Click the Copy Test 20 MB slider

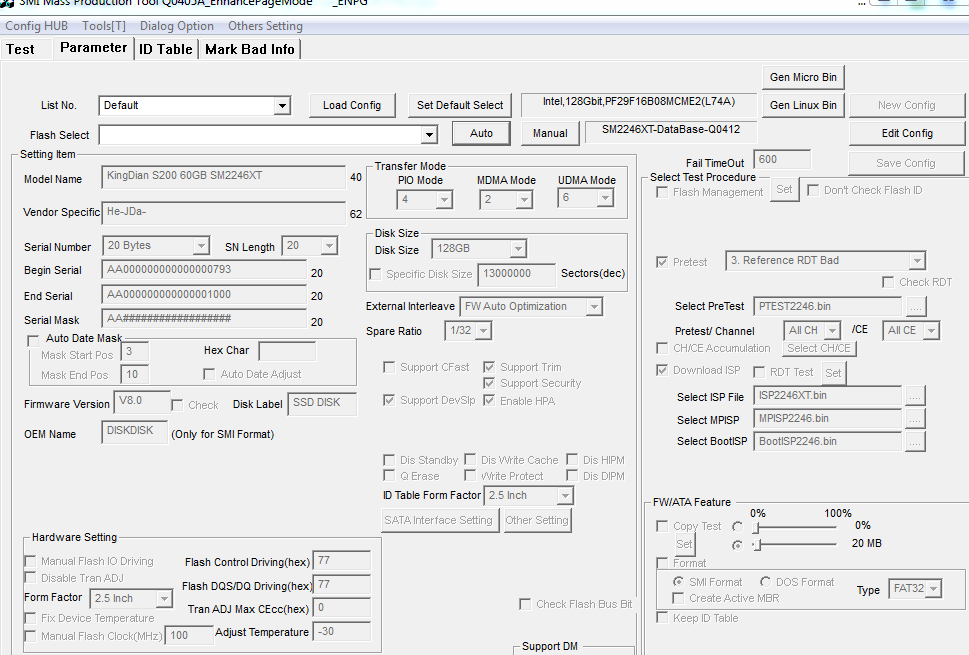pyautogui.click(x=795, y=544)
